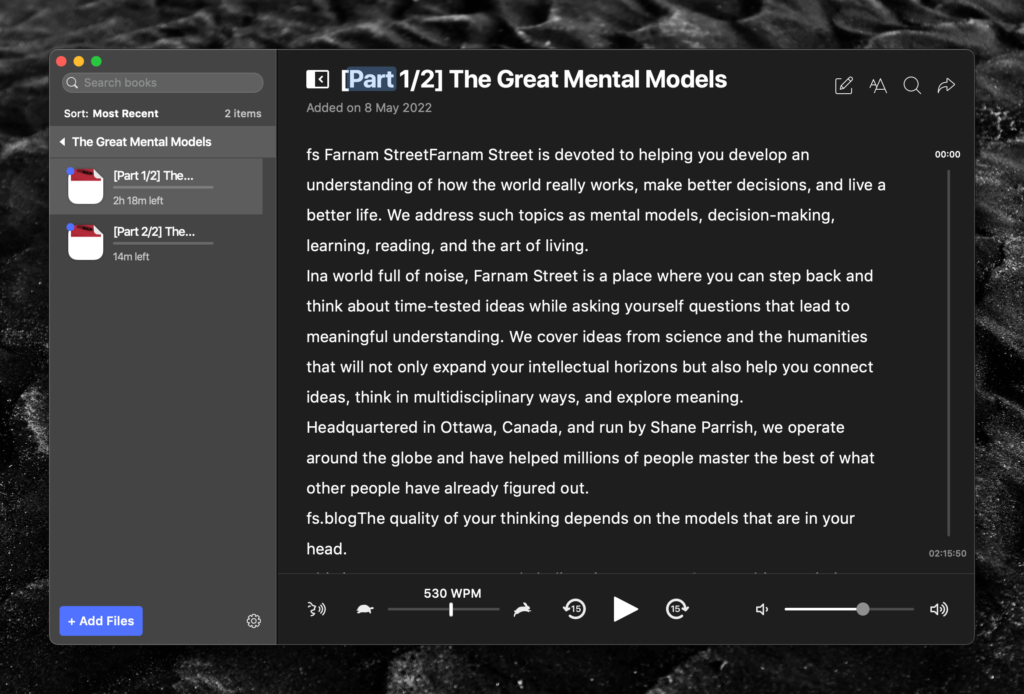
Task: Click the 14m left label
Action: click(x=131, y=257)
